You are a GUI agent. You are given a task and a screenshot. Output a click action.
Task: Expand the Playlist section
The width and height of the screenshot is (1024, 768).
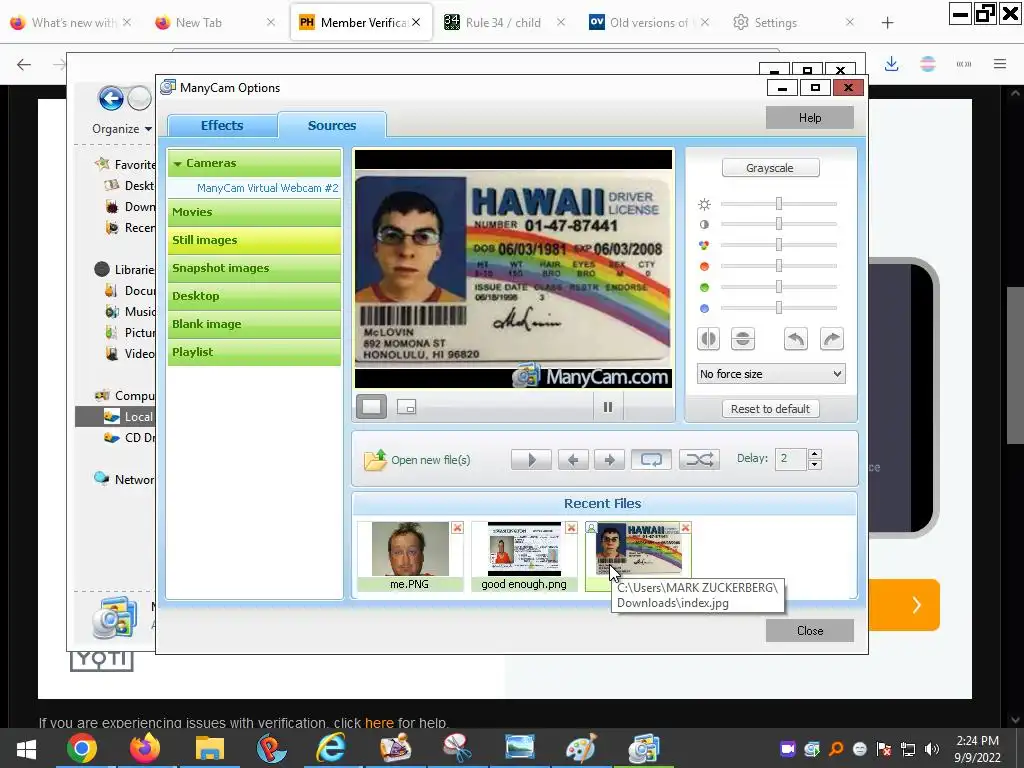254,353
